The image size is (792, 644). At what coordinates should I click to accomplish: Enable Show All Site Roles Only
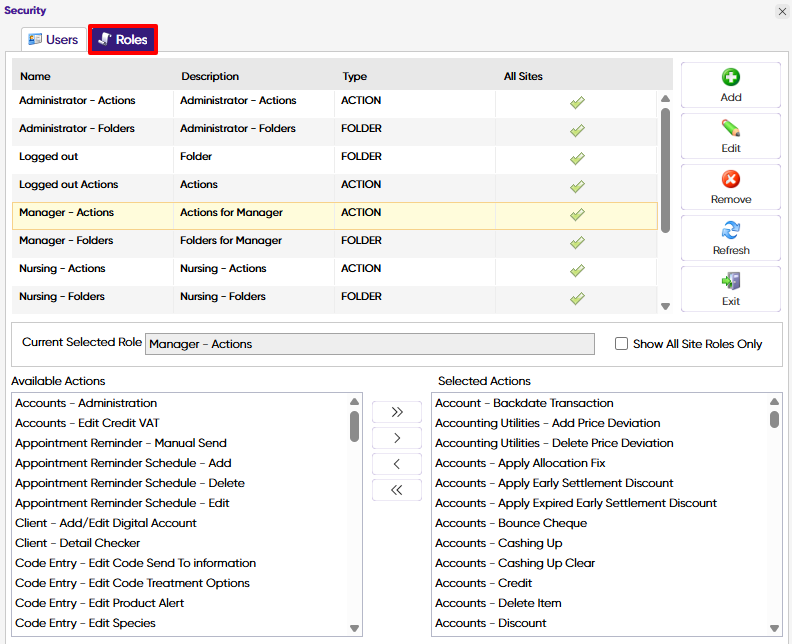[x=621, y=344]
